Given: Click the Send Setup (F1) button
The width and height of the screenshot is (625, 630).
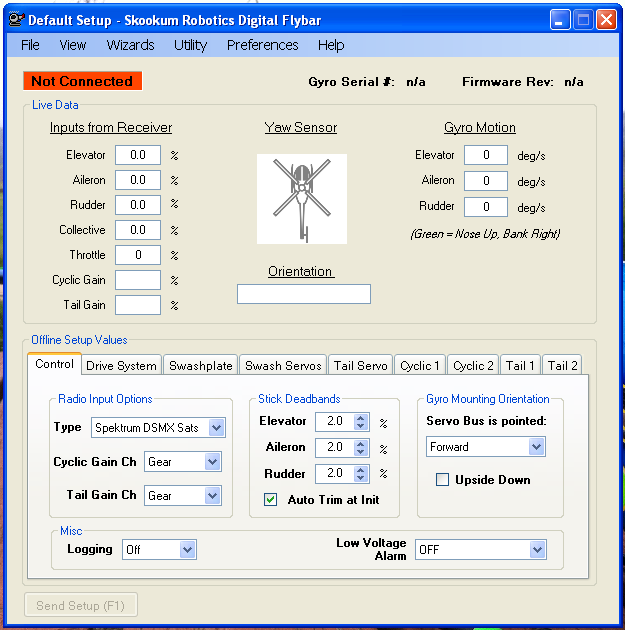Looking at the screenshot, I should 81,605.
